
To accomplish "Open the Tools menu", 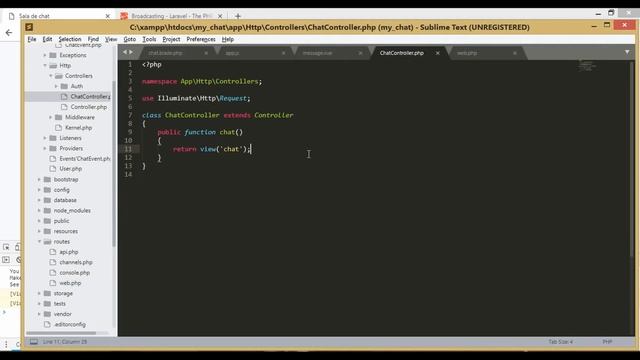I will 149,39.
